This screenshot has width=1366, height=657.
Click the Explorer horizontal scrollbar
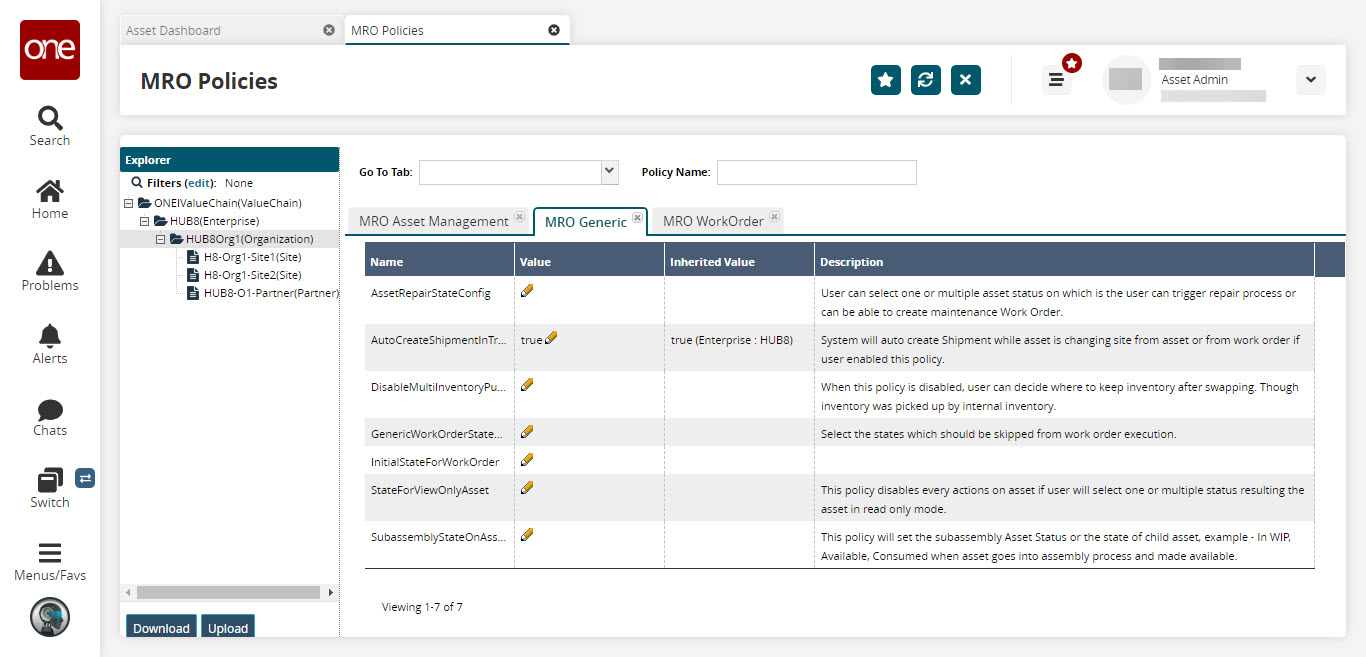(229, 592)
